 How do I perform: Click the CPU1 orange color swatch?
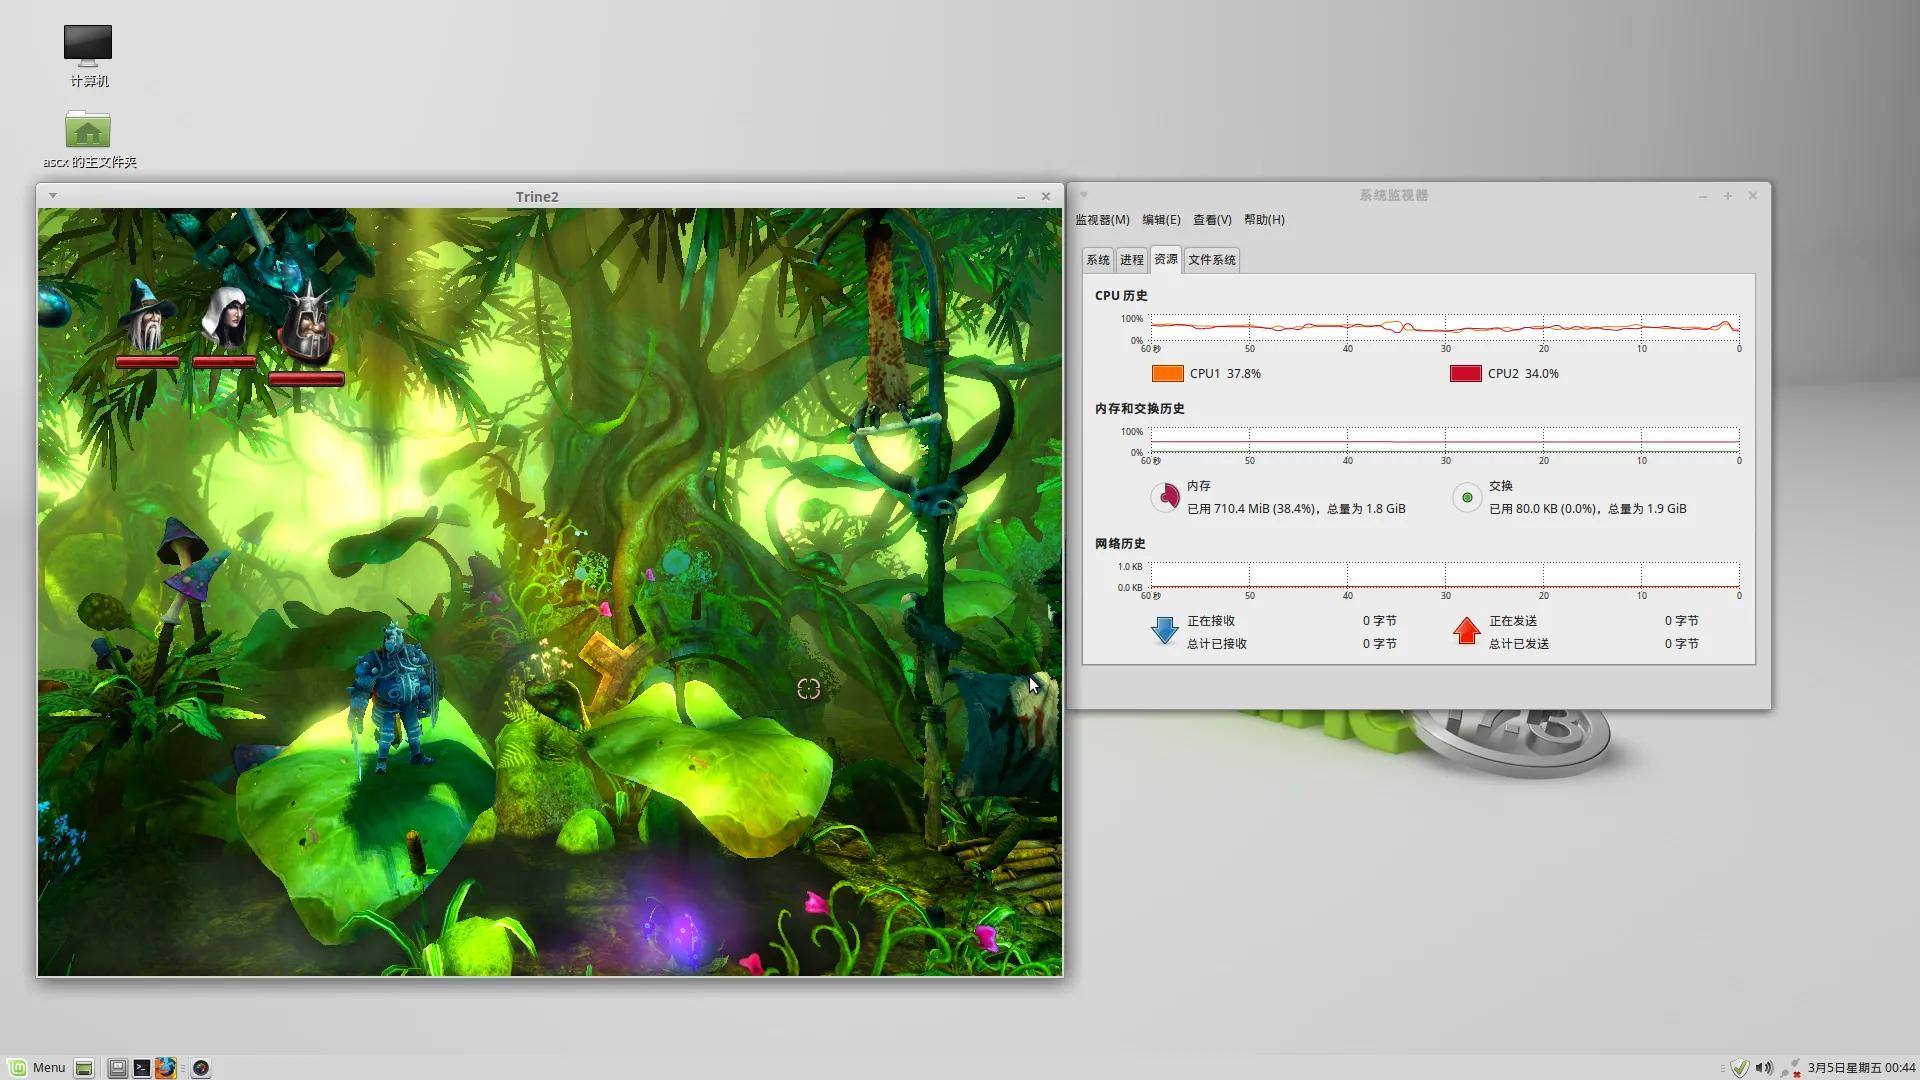click(1167, 374)
